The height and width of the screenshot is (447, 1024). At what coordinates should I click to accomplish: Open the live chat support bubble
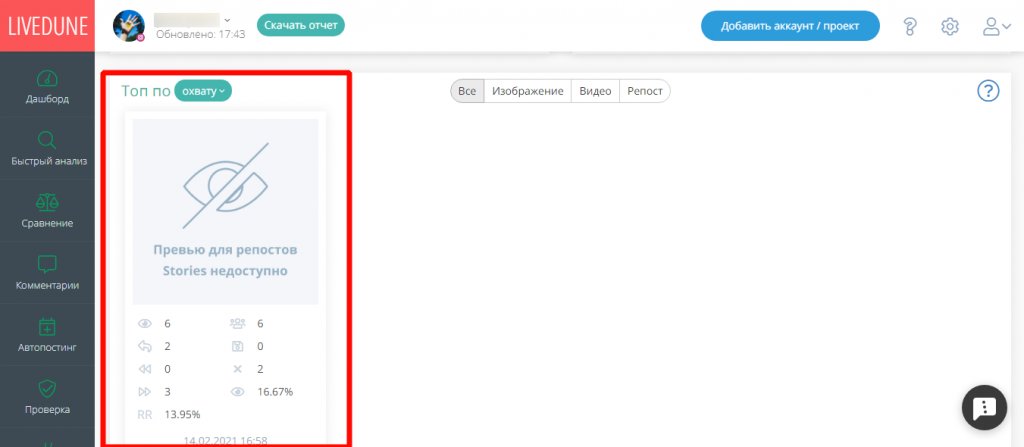pyautogui.click(x=984, y=407)
